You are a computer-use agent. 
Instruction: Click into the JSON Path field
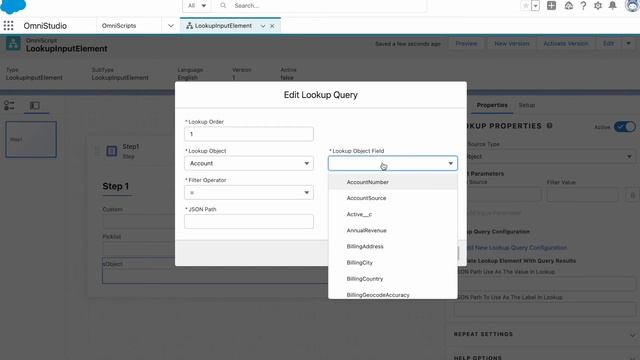(x=249, y=222)
